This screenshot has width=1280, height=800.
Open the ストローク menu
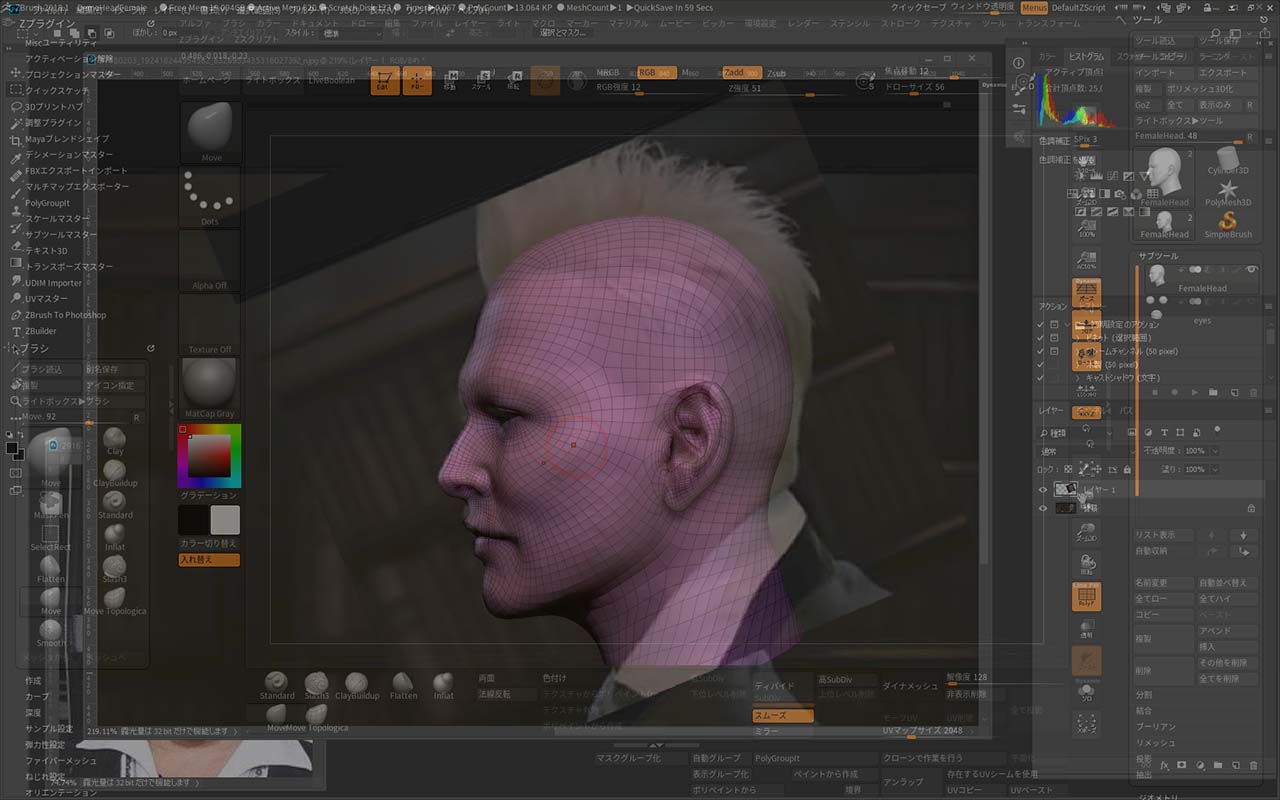point(901,23)
